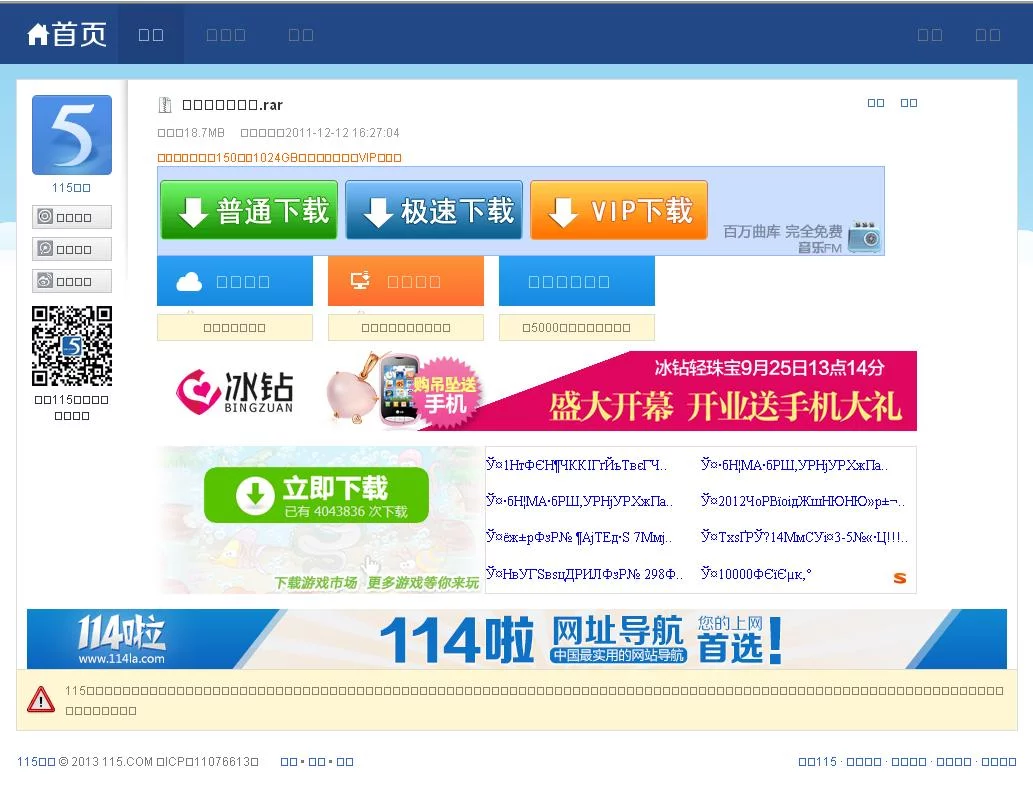
Task: Click 已有 4043836 次下载 count text
Action: pos(346,511)
